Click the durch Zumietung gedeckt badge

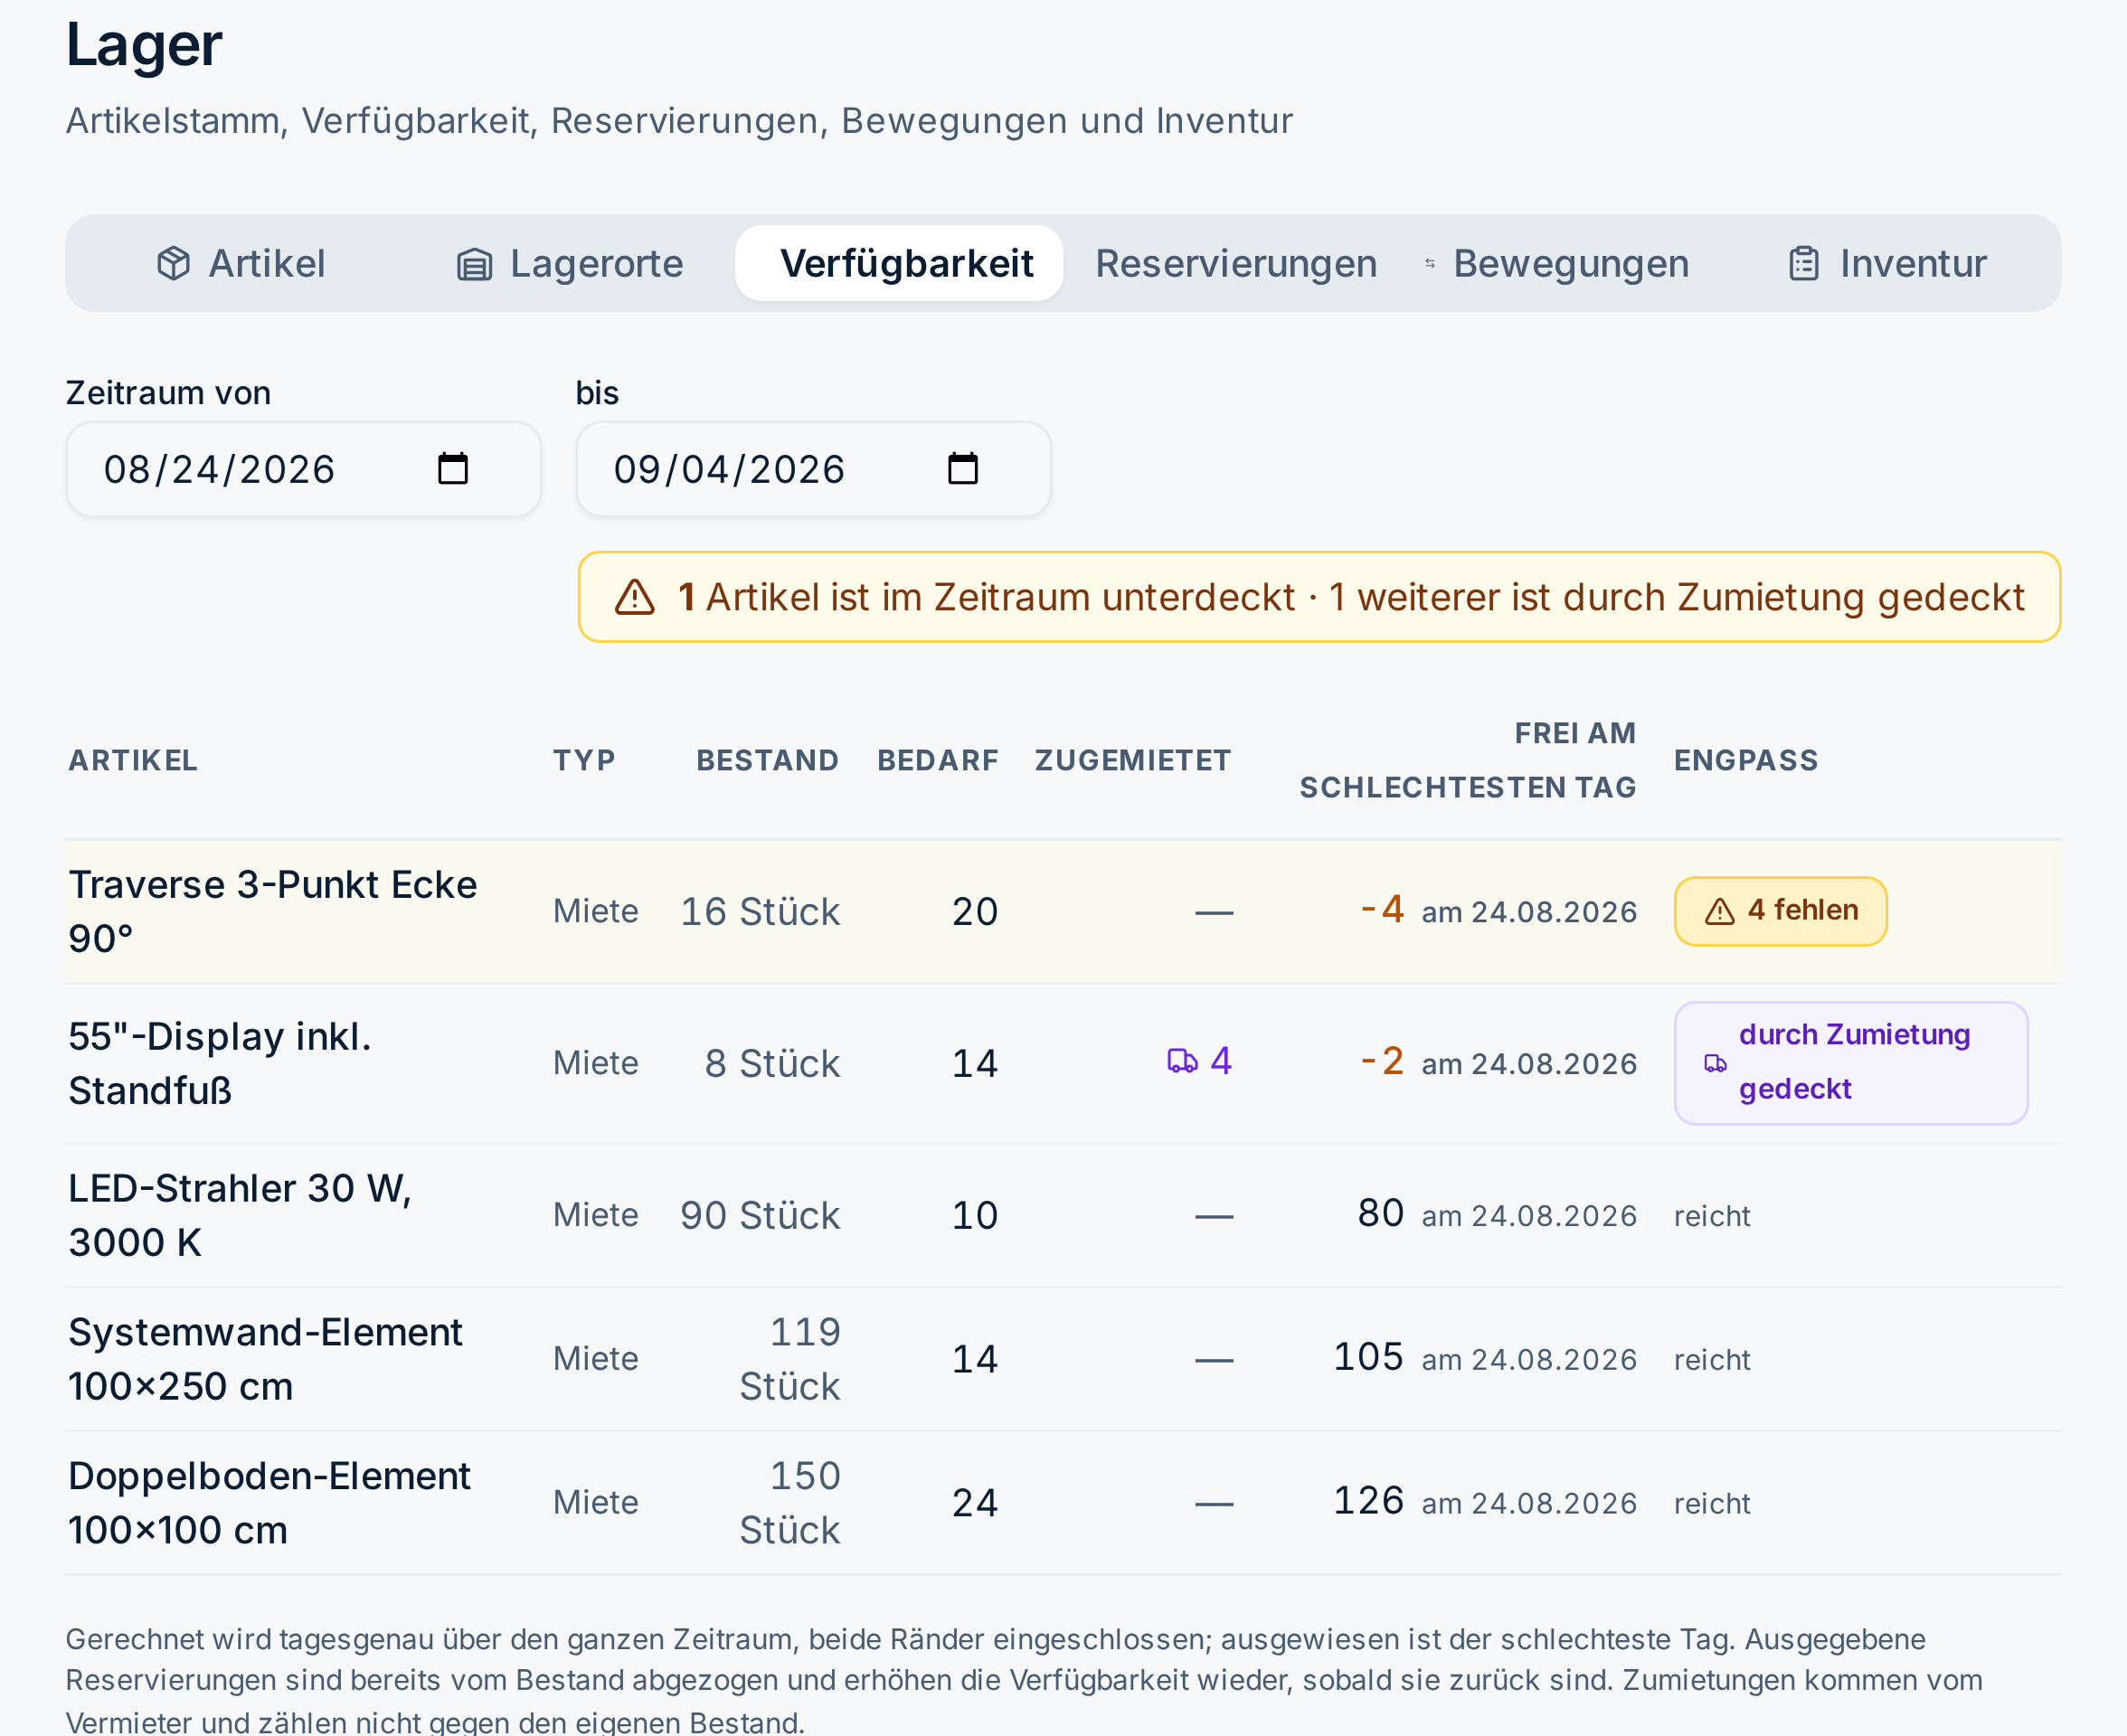click(x=1851, y=1063)
